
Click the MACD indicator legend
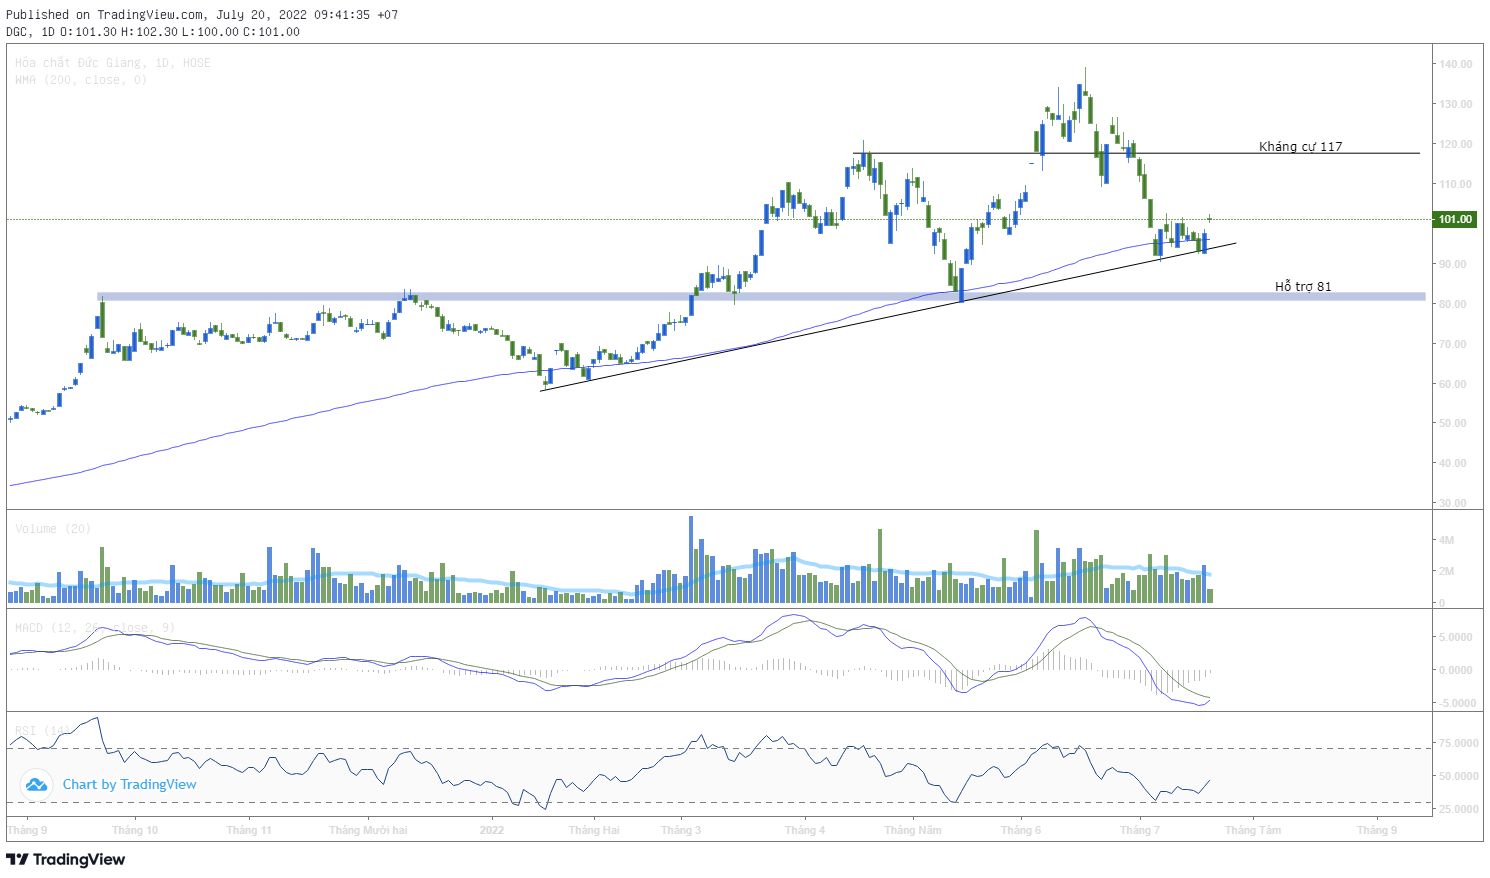tap(95, 628)
